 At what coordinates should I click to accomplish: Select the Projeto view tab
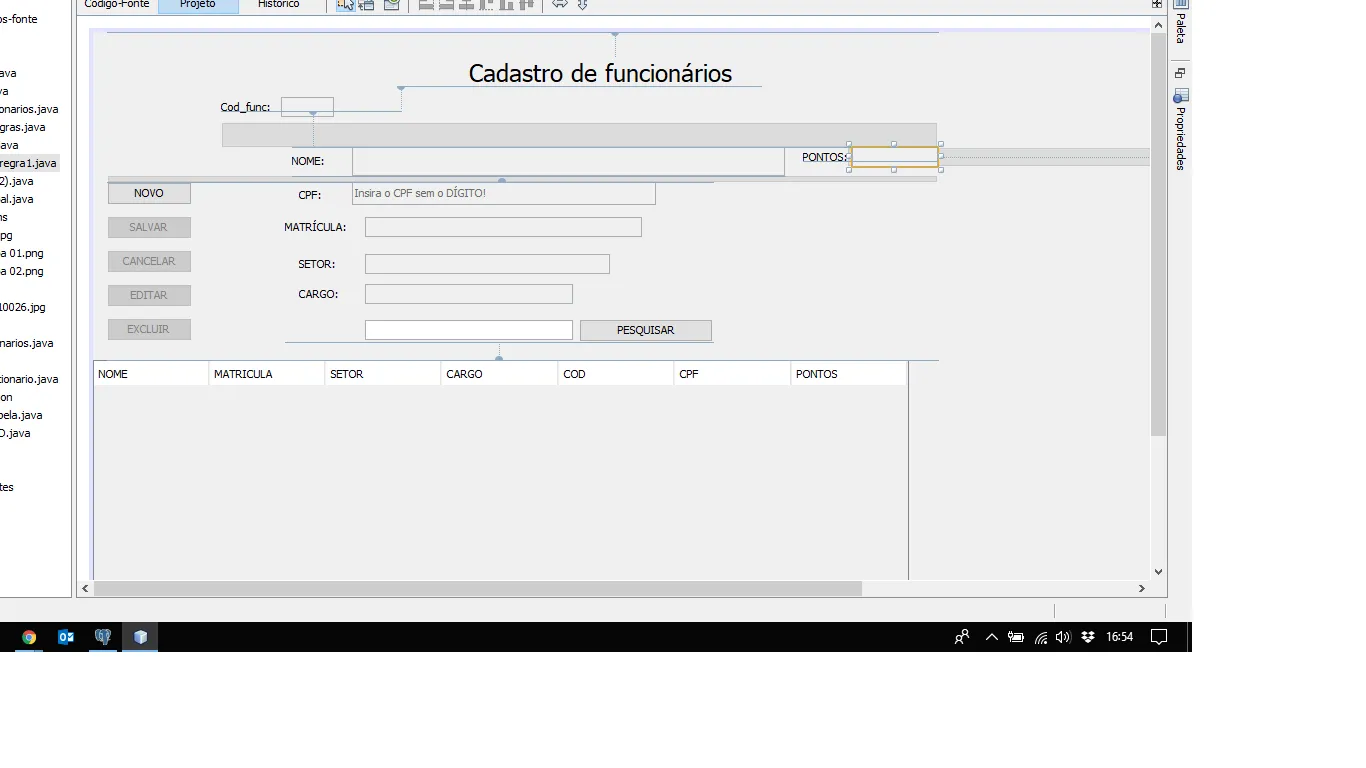point(198,4)
